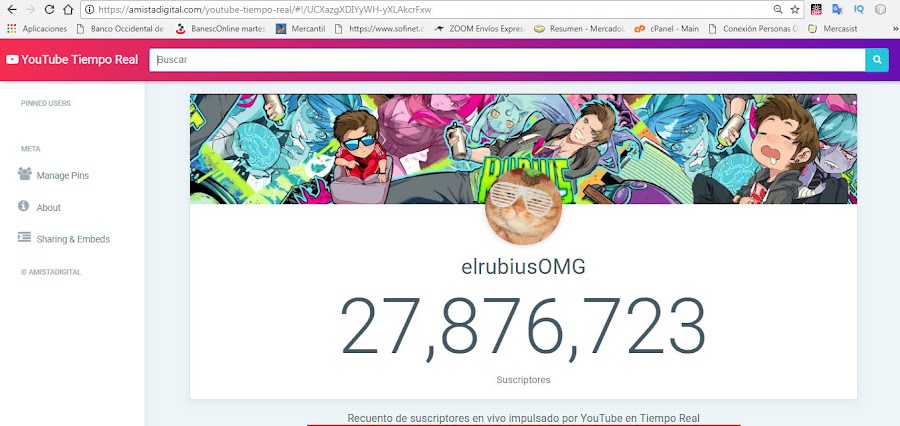Click the translate extension icon
The image size is (900, 426).
[837, 9]
